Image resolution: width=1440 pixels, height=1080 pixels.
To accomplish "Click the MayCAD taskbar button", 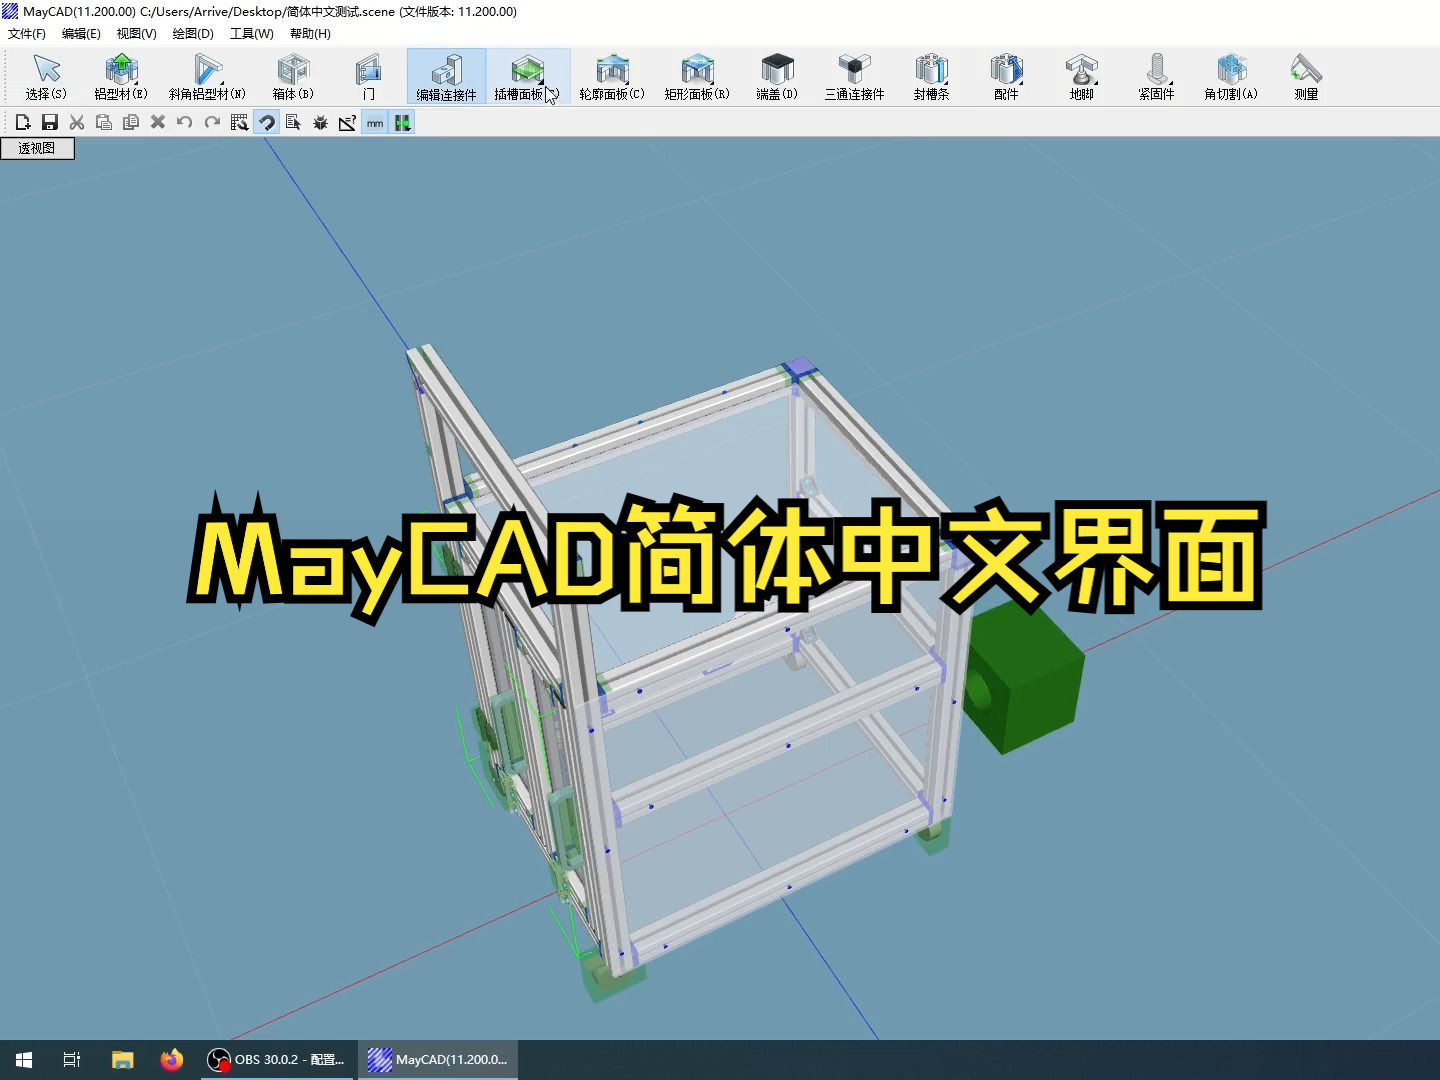I will [438, 1059].
